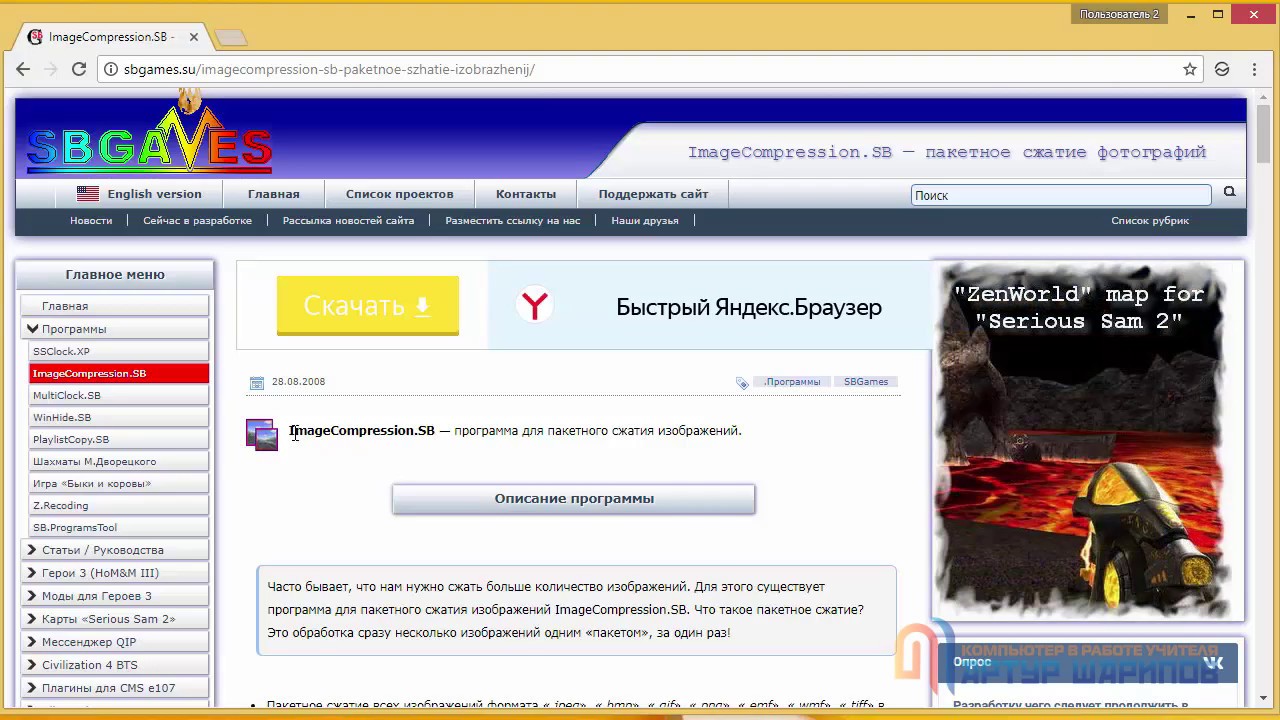Click the scrollbar down arrow
The height and width of the screenshot is (720, 1280).
1263,698
